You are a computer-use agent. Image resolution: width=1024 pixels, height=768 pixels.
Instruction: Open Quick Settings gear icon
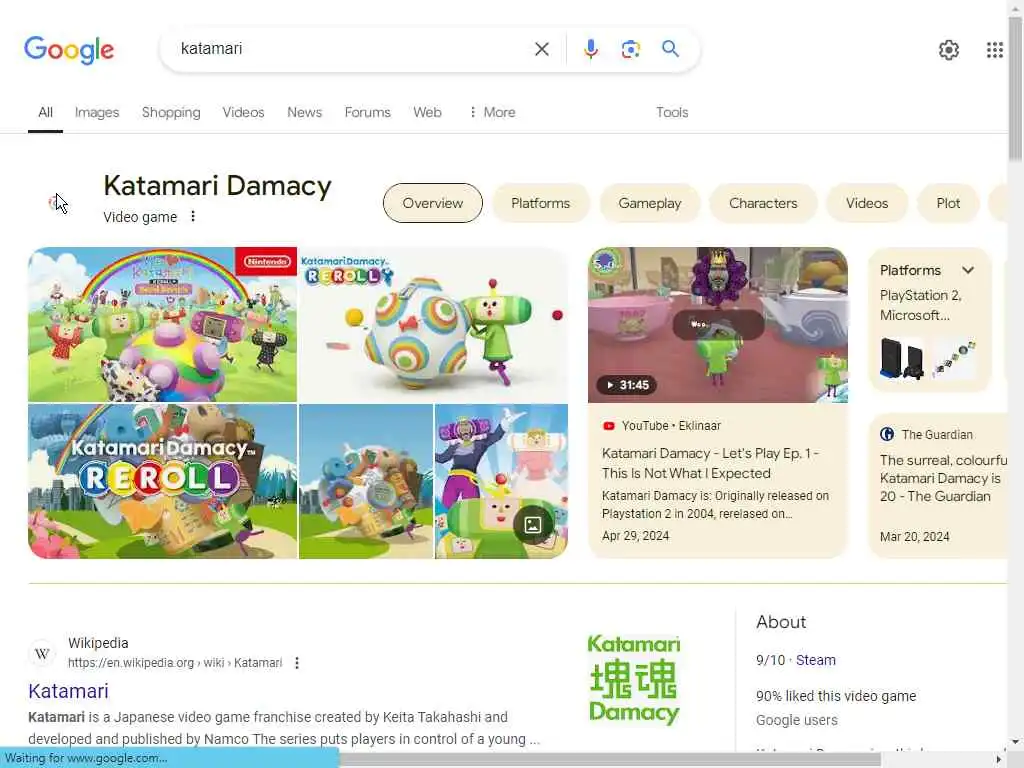pyautogui.click(x=948, y=50)
